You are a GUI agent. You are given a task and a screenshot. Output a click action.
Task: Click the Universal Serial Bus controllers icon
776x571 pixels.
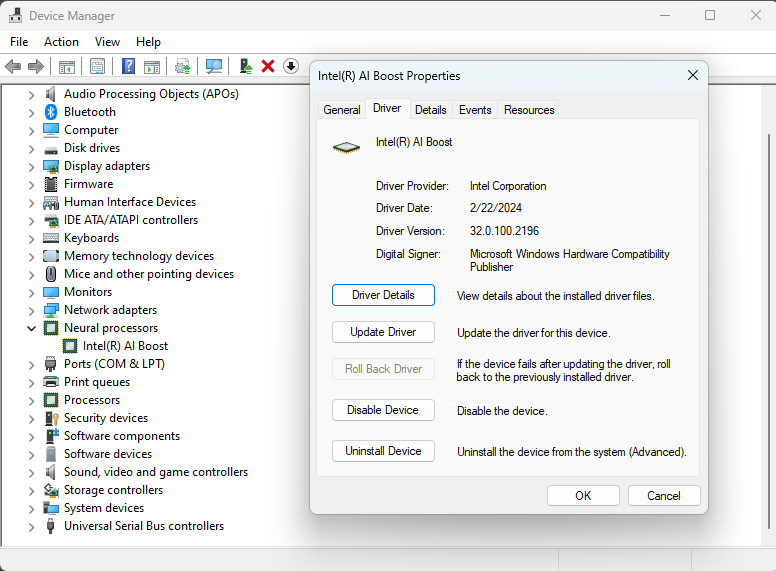click(50, 526)
